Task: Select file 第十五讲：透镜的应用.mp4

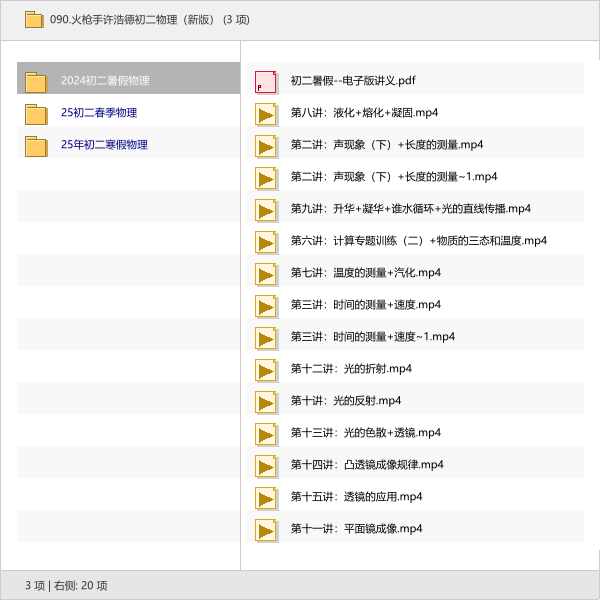Action: (356, 497)
